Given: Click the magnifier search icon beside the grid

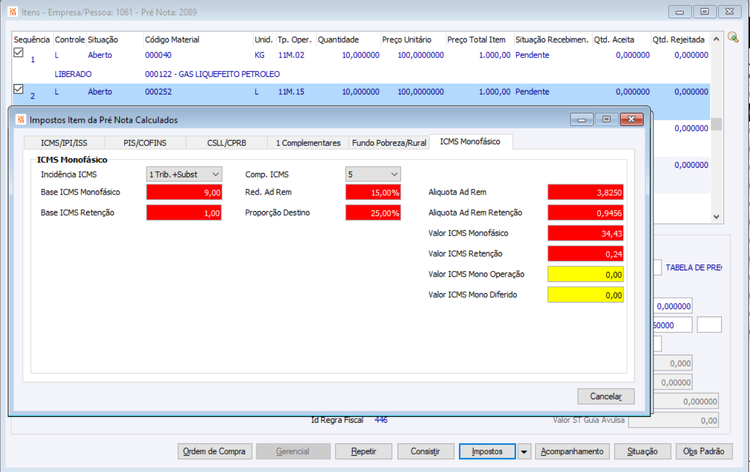Looking at the screenshot, I should (x=733, y=37).
